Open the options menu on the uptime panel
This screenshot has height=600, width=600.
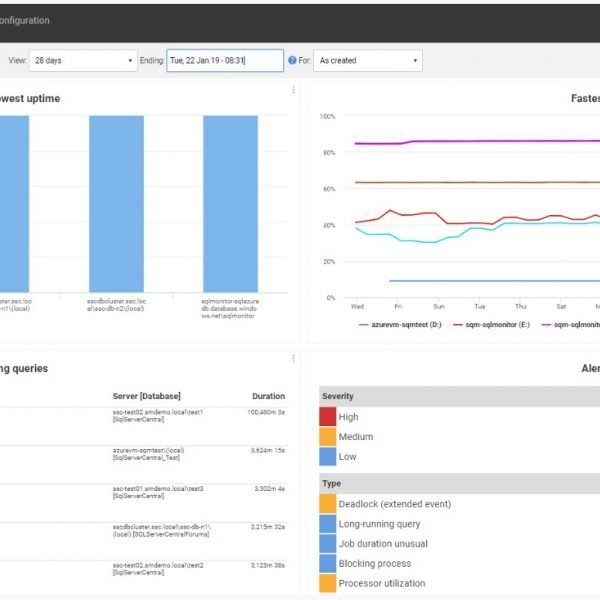click(x=293, y=90)
